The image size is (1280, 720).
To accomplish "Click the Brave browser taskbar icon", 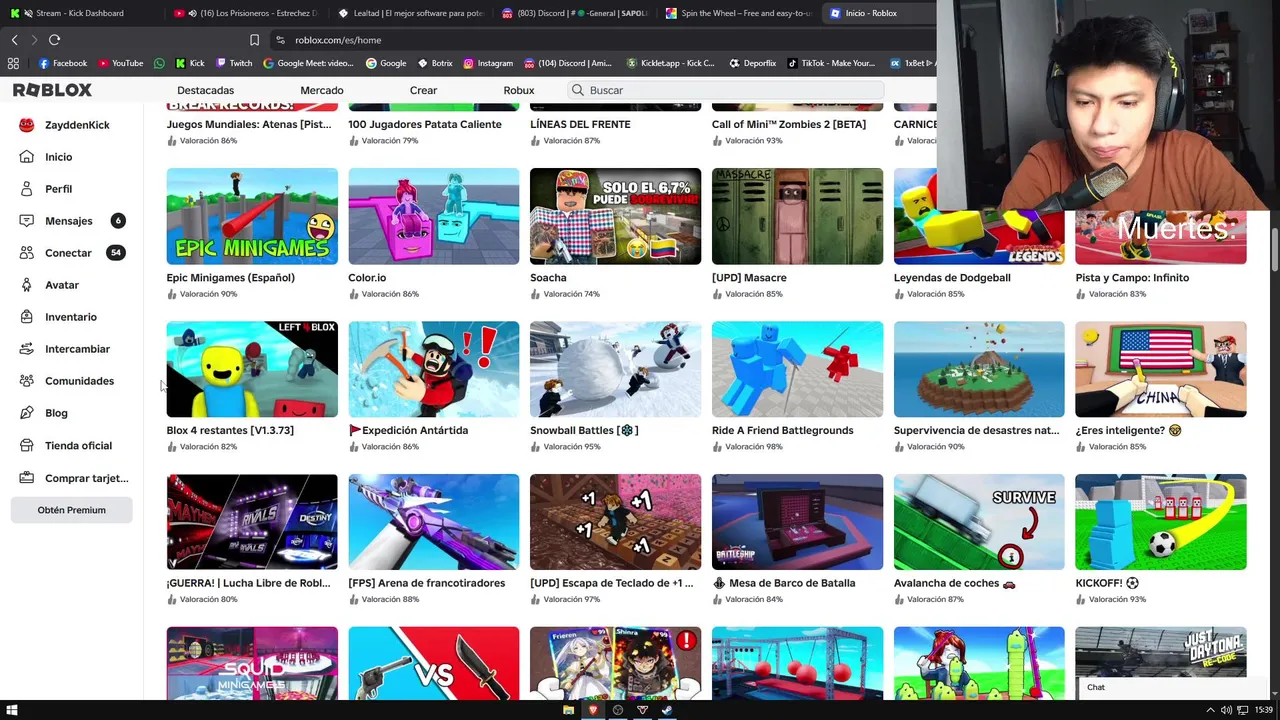I will [x=593, y=710].
